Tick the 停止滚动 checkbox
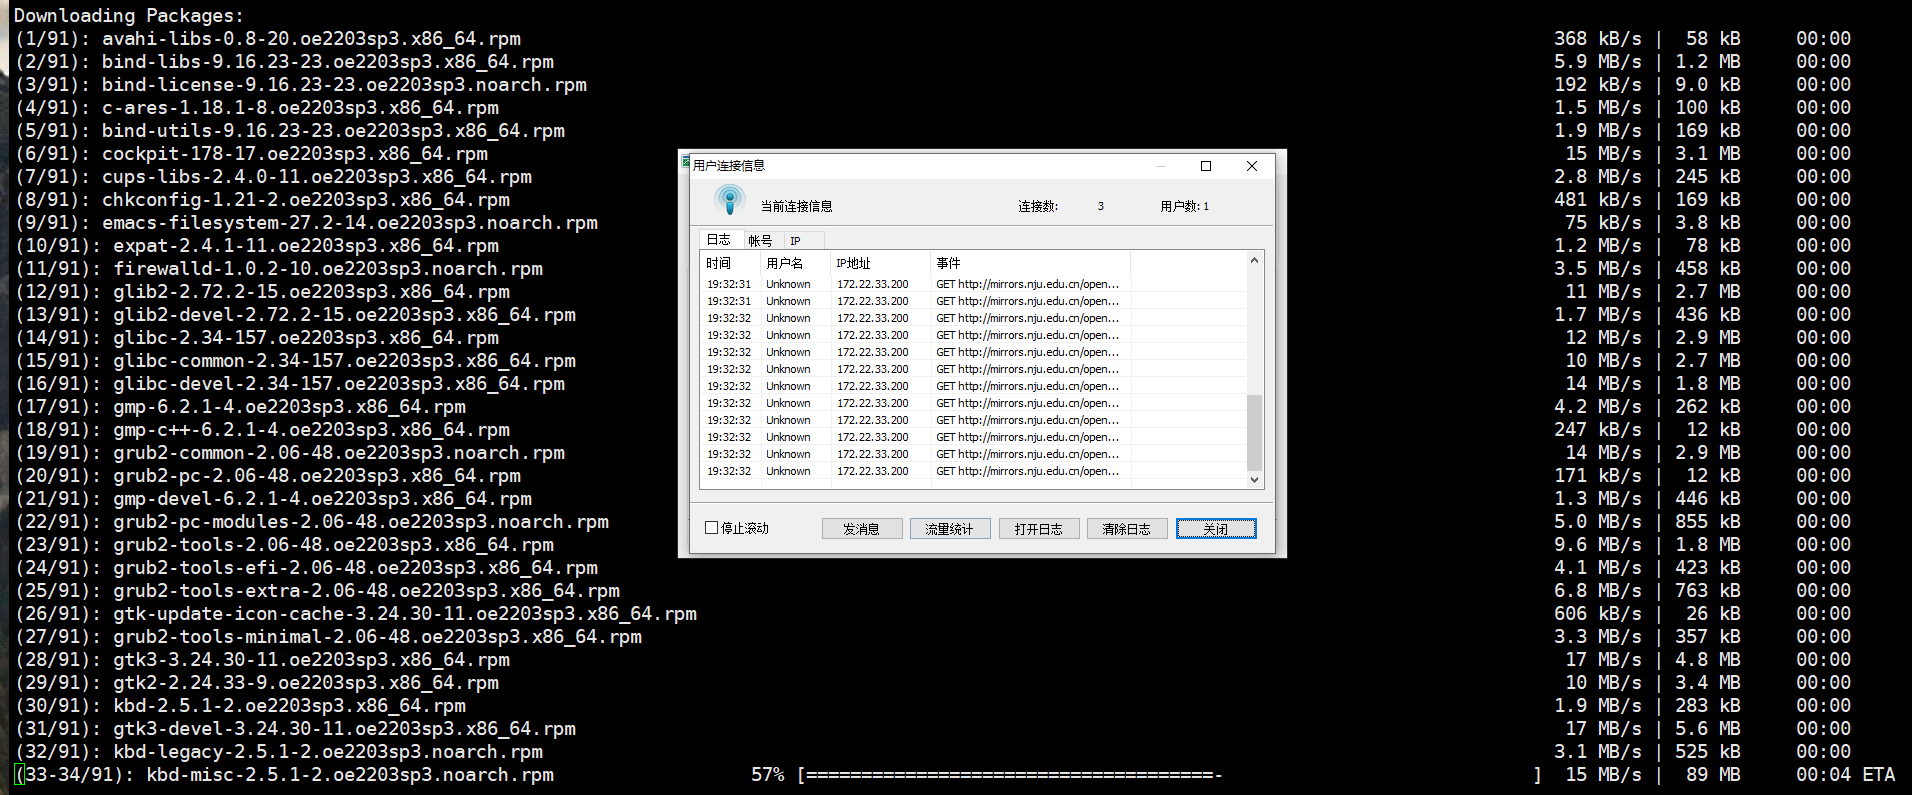This screenshot has width=1912, height=795. 712,528
